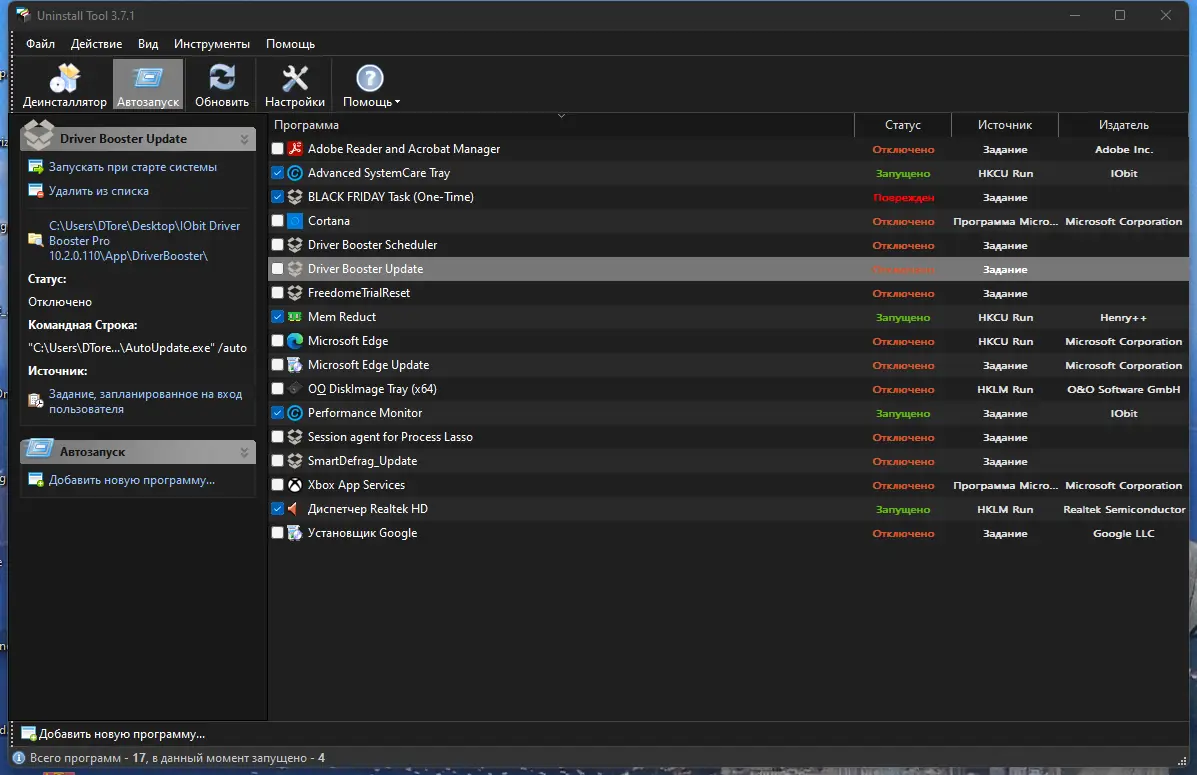
Task: Select the Session agent for Process Lasso entry
Action: (x=389, y=437)
